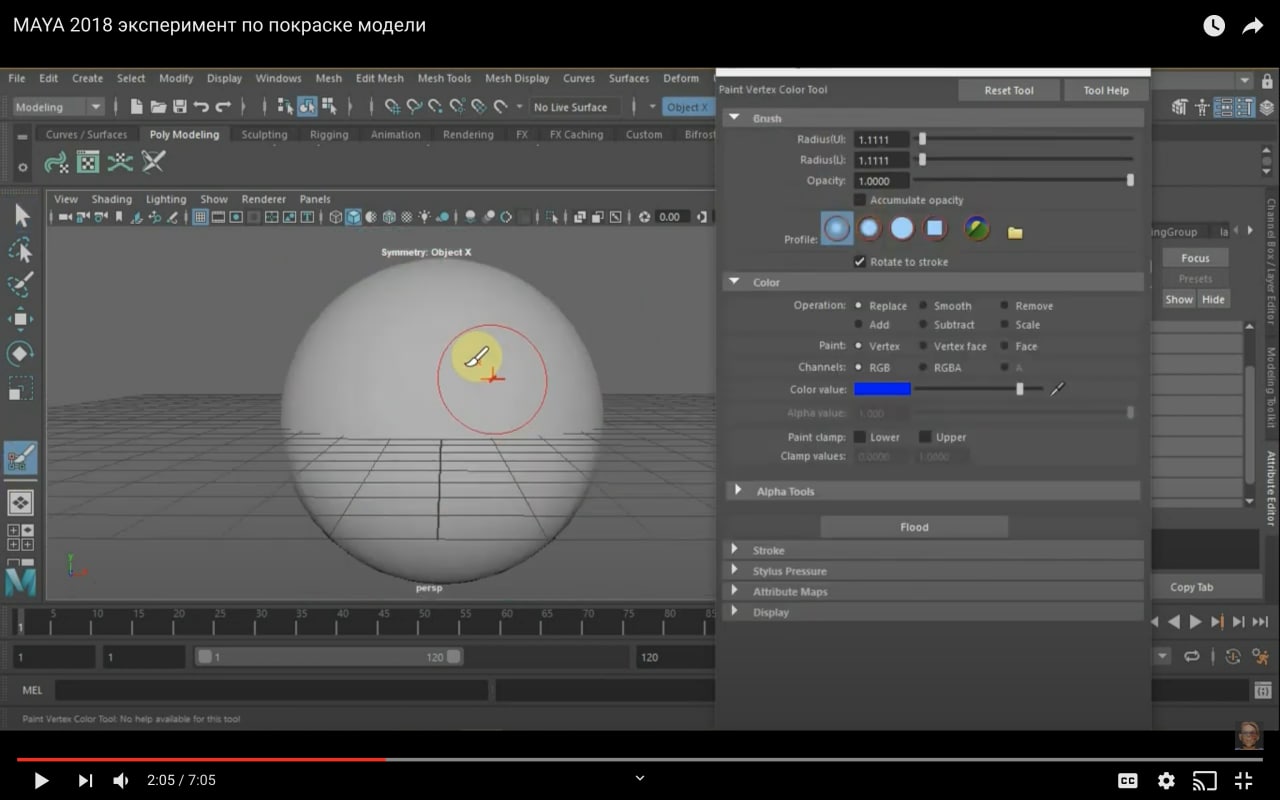Image resolution: width=1280 pixels, height=800 pixels.
Task: Select the Smooth operation radio button
Action: pos(923,306)
